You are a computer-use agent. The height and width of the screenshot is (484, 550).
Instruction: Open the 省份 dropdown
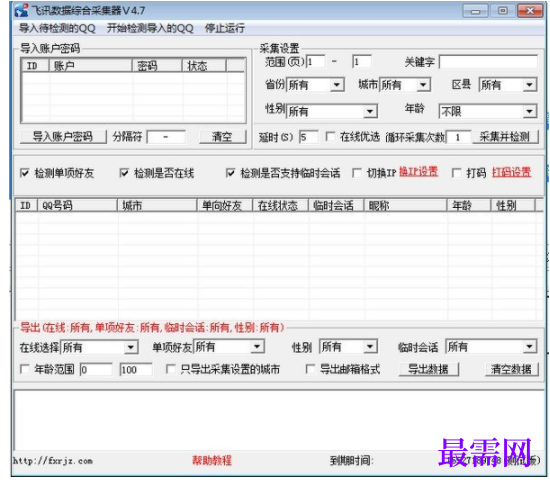point(315,85)
